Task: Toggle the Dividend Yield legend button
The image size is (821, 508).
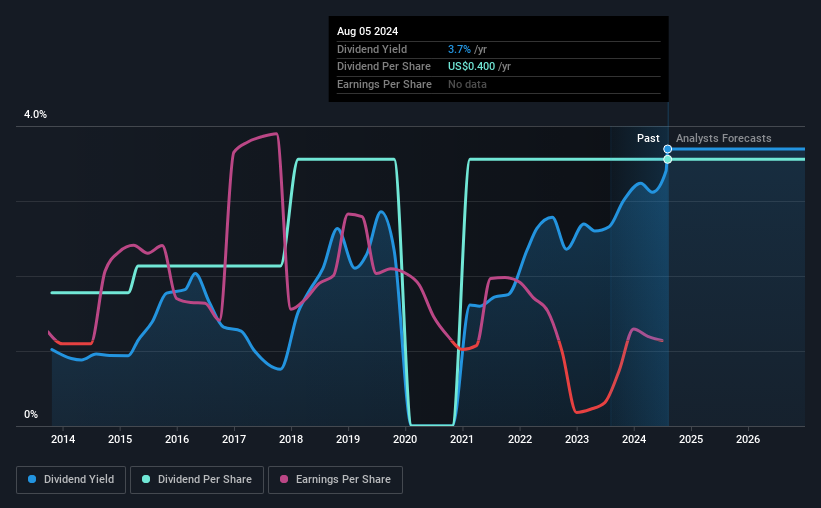Action: click(71, 480)
